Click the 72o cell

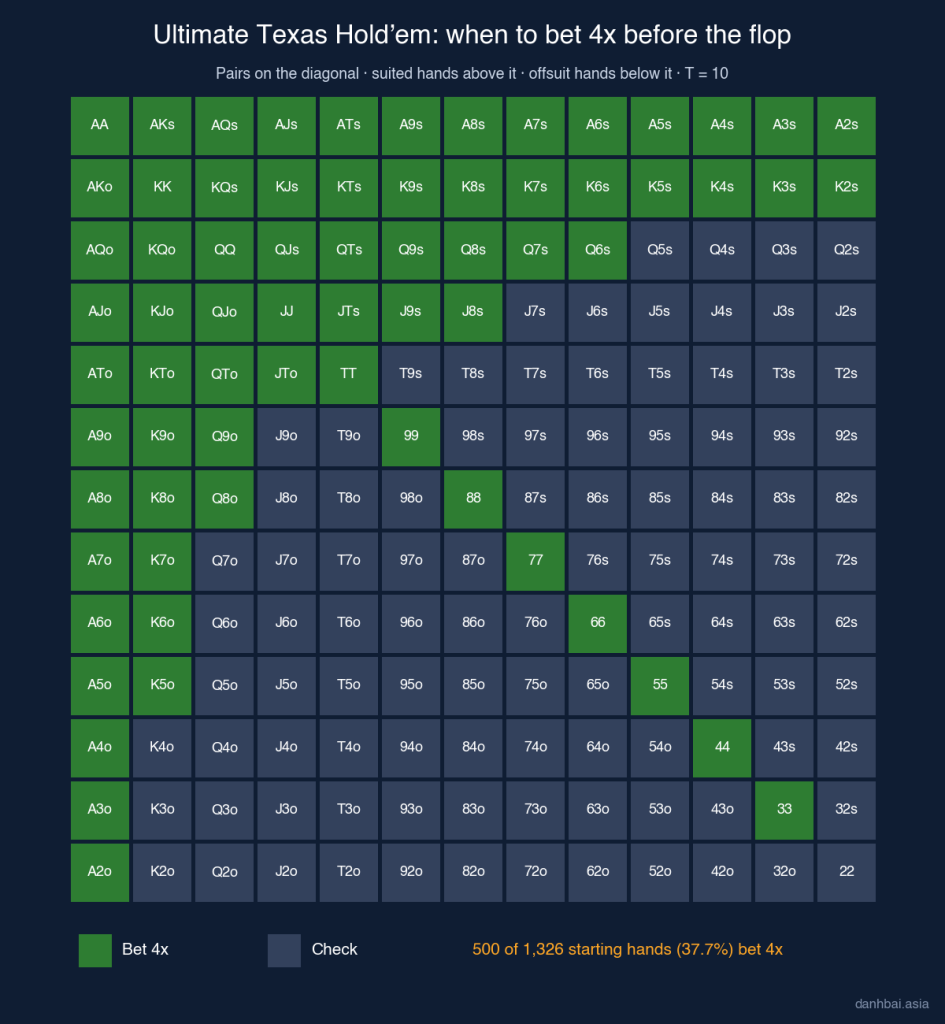point(536,872)
